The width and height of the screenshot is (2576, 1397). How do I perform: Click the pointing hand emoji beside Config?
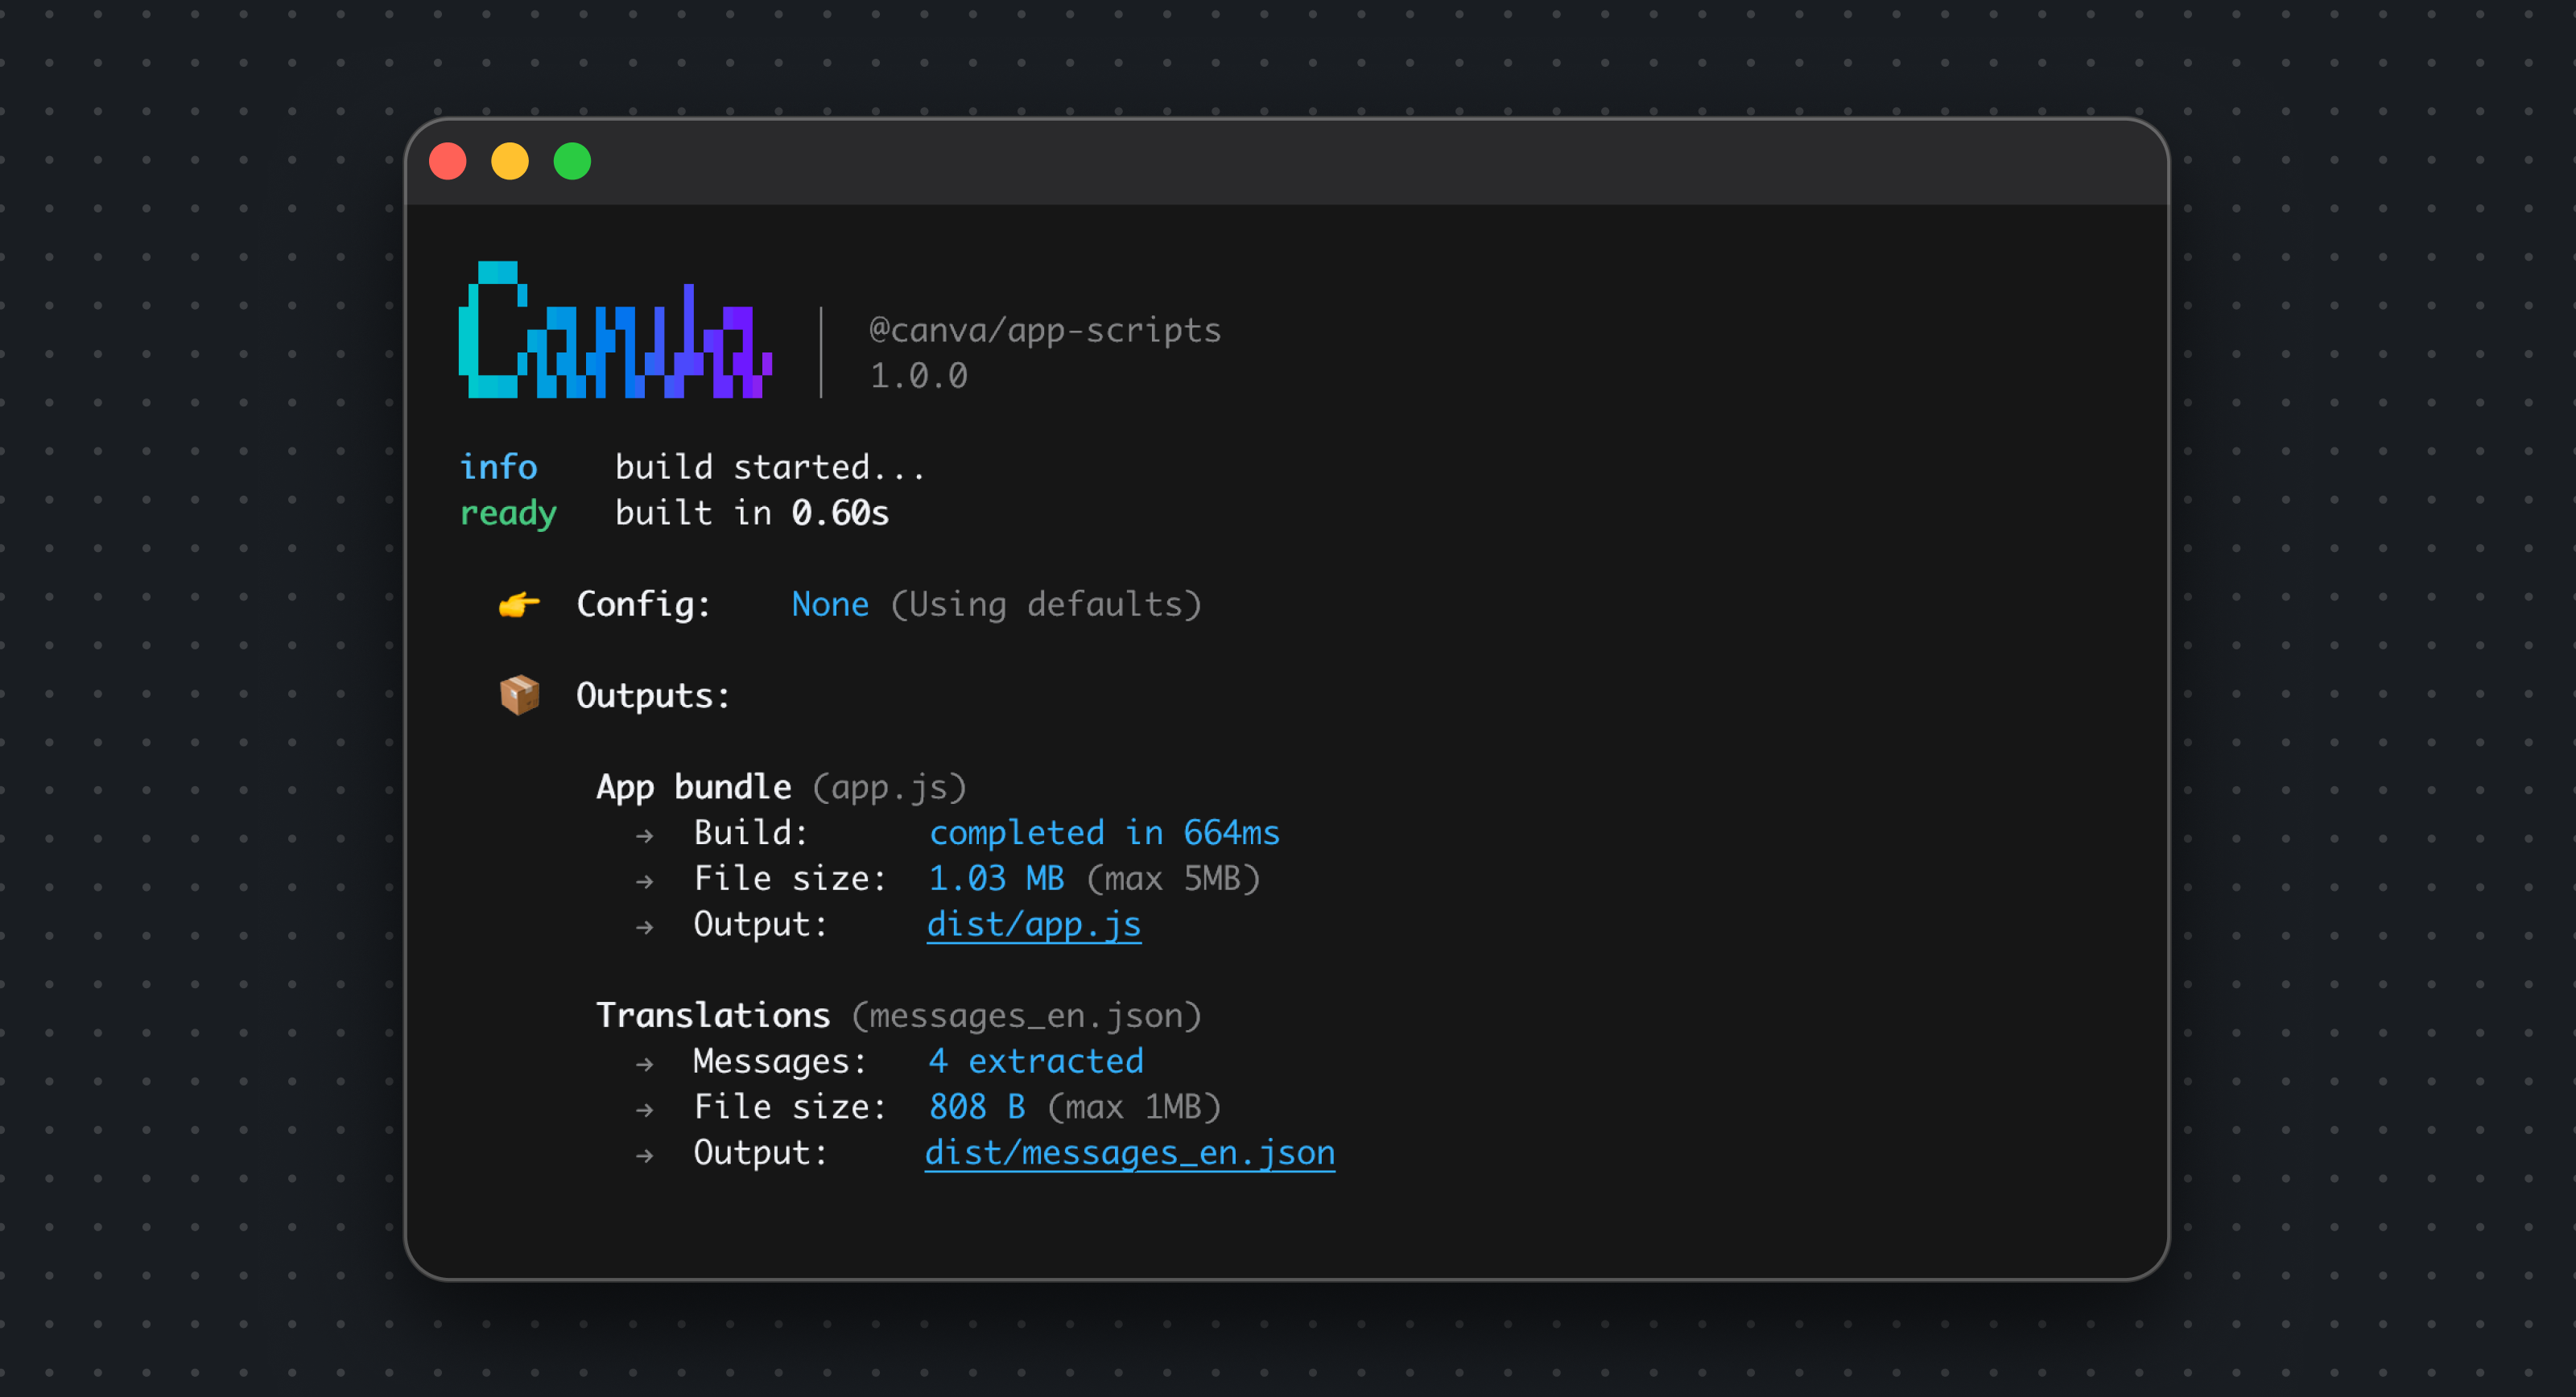519,604
